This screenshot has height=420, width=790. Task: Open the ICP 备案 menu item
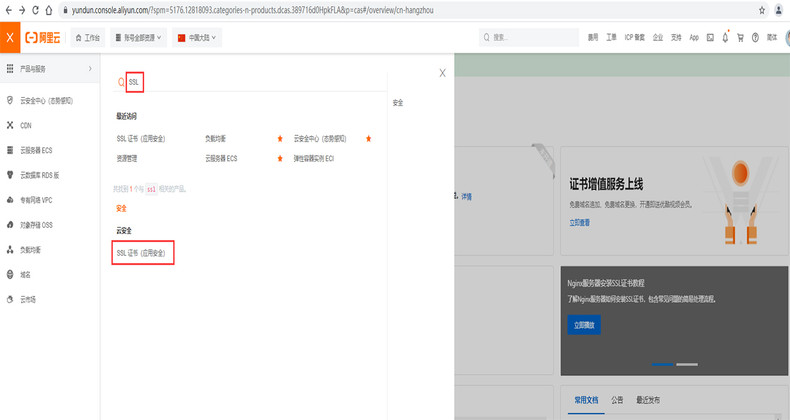(x=635, y=37)
